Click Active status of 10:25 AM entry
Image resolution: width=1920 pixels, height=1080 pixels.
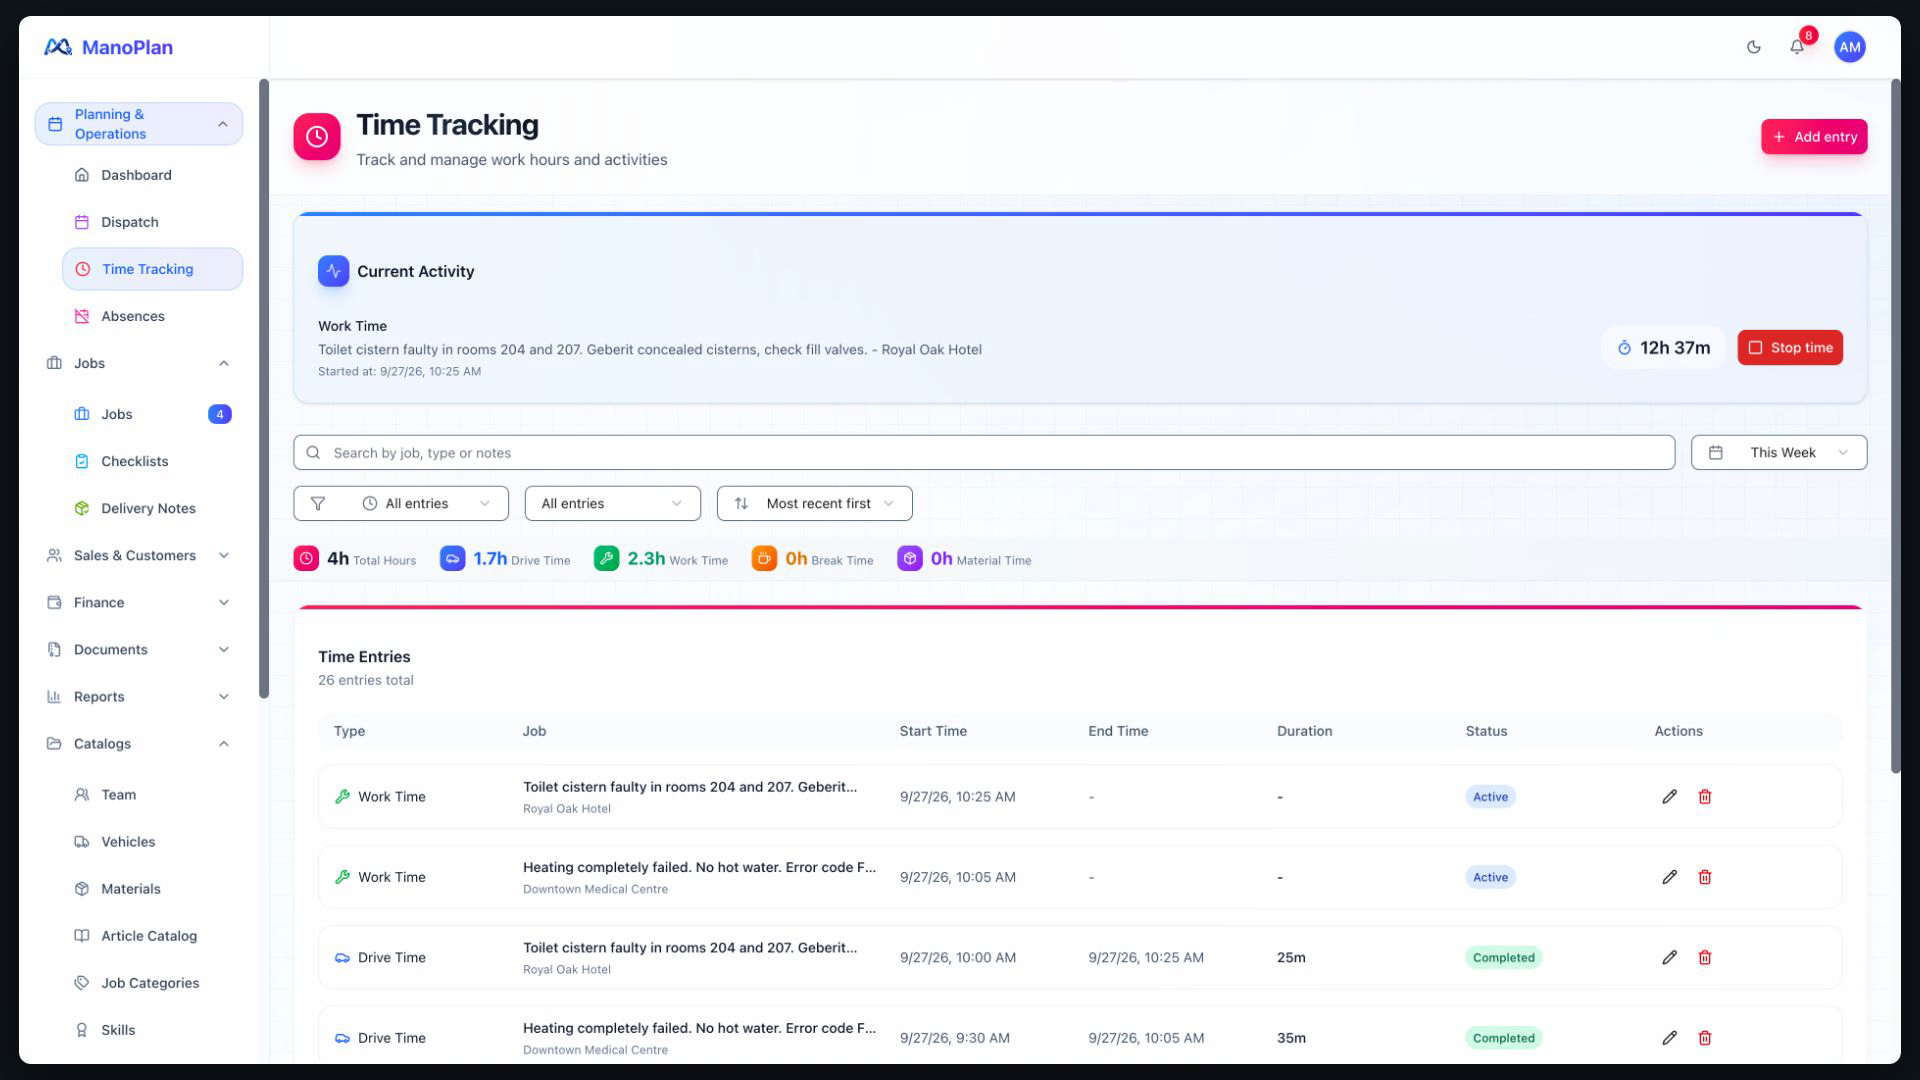pos(1490,797)
